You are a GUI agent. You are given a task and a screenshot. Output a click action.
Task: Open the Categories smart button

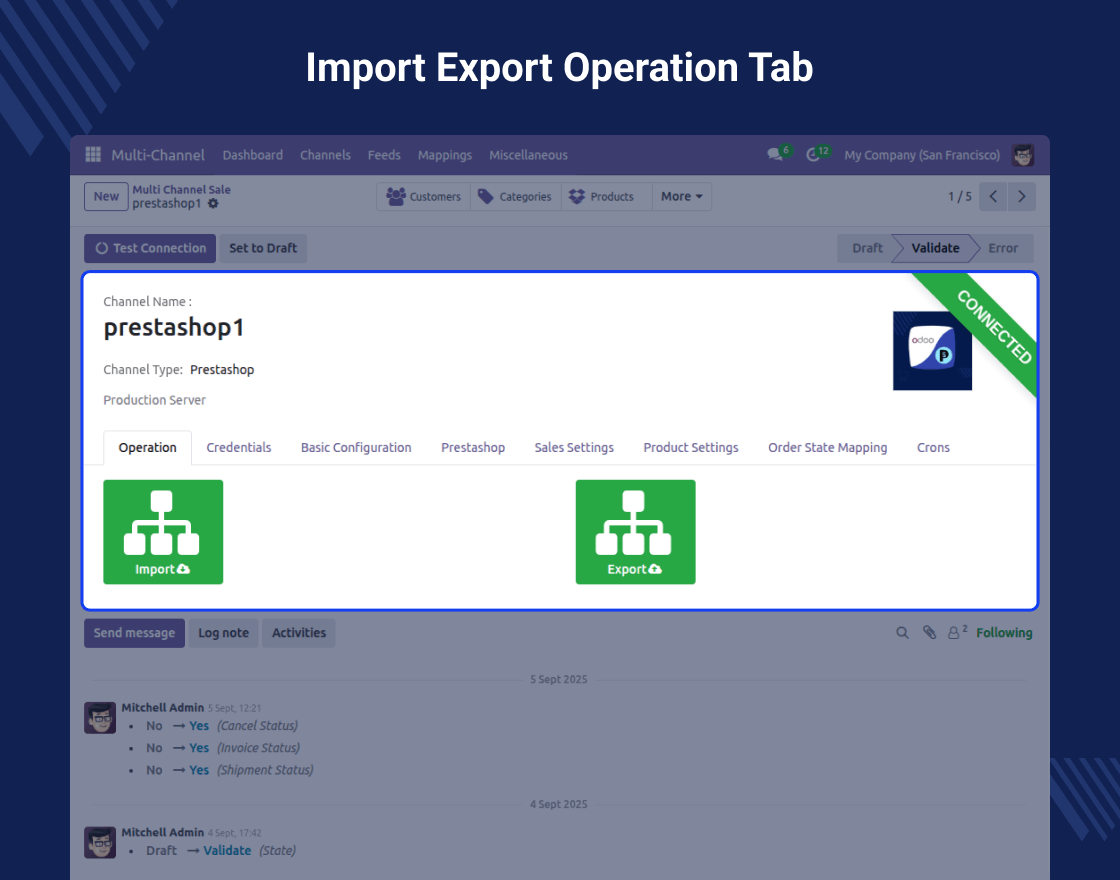point(515,196)
